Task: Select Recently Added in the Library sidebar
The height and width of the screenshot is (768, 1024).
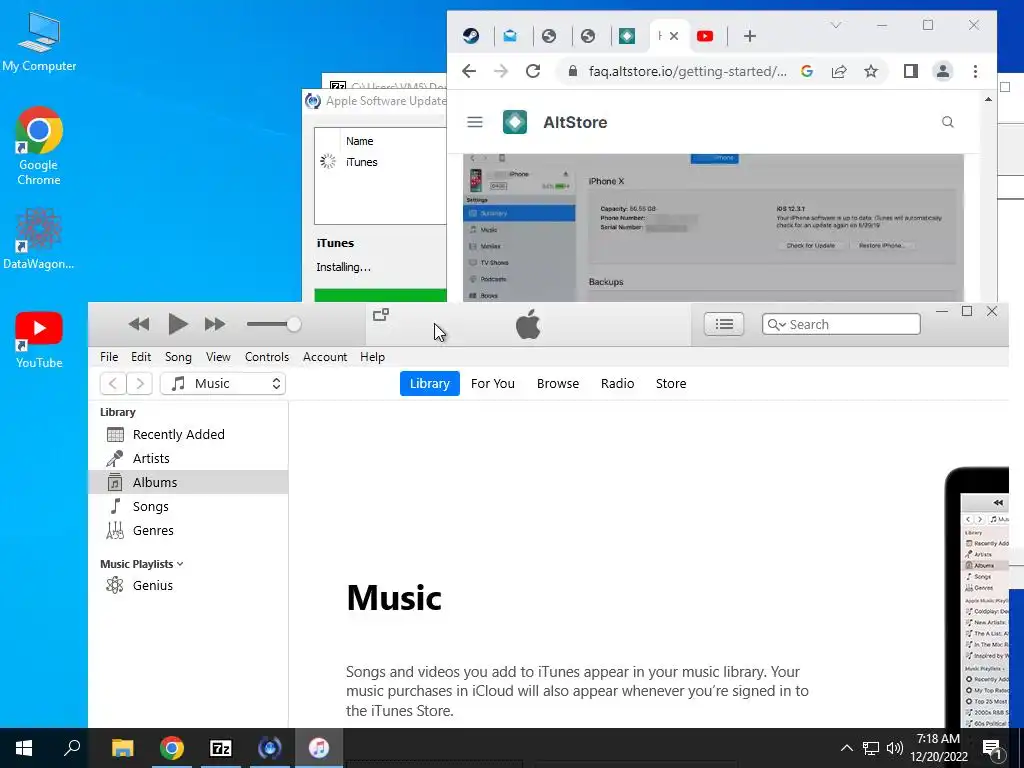Action: pos(188,434)
